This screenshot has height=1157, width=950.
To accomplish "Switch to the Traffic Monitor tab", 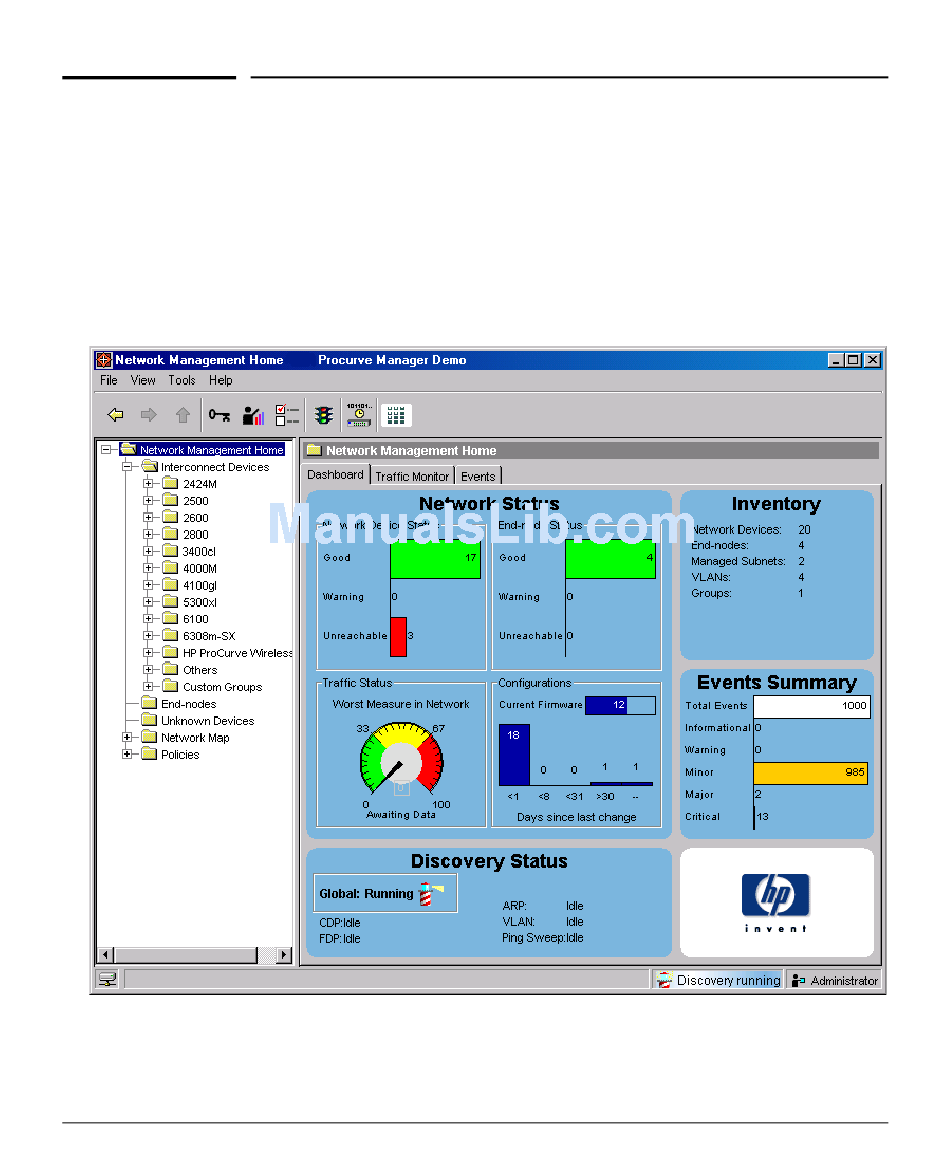I will (x=412, y=477).
